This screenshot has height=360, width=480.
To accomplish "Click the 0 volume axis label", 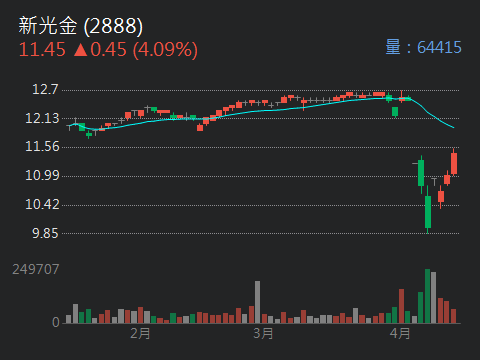I will [x=56, y=322].
